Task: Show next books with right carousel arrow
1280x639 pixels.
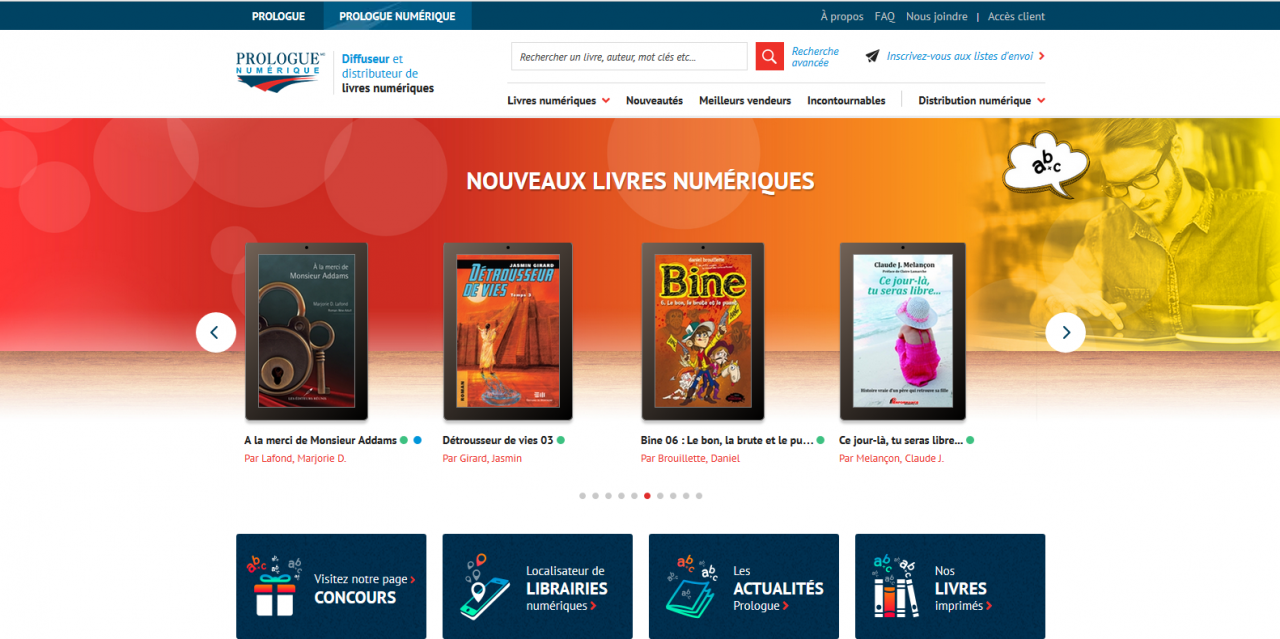Action: [x=1065, y=332]
